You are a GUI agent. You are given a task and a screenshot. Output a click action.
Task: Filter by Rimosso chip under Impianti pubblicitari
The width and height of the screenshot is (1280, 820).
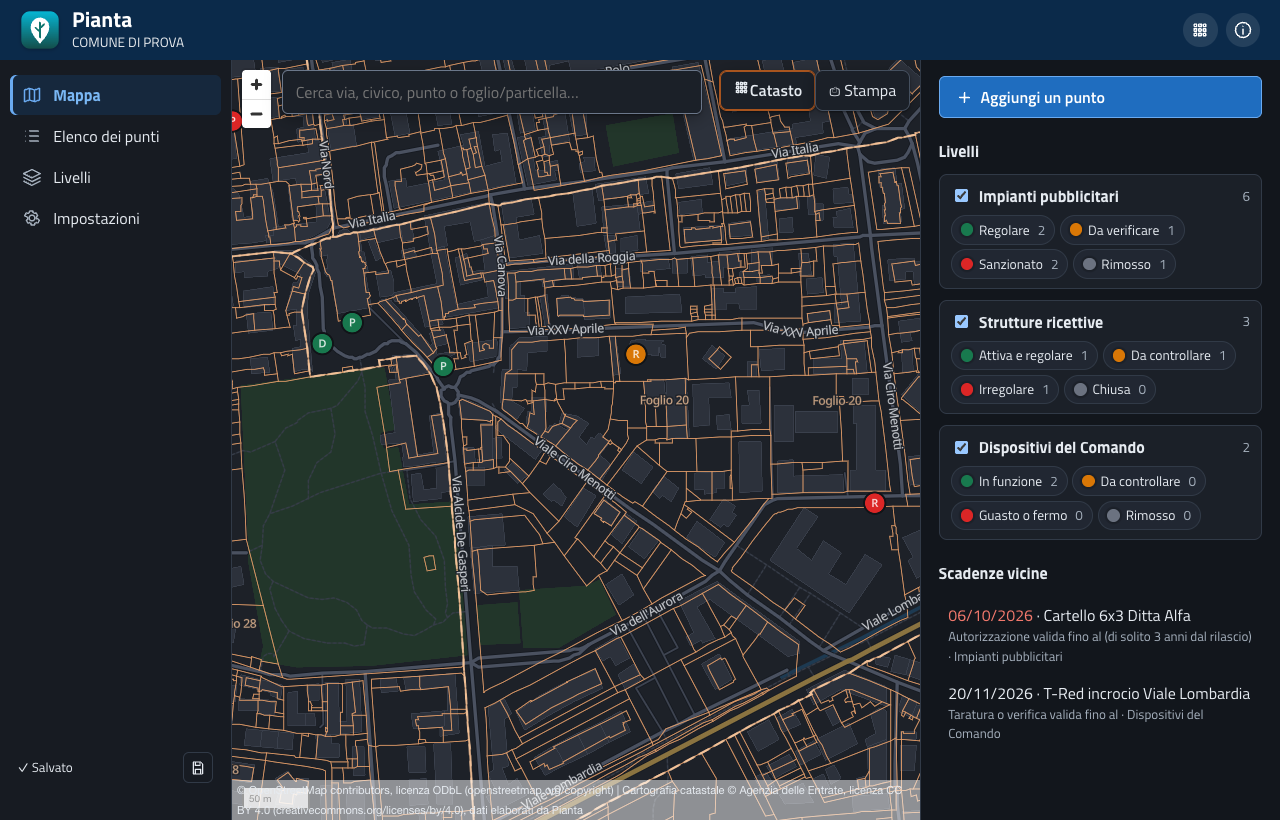pos(1124,264)
